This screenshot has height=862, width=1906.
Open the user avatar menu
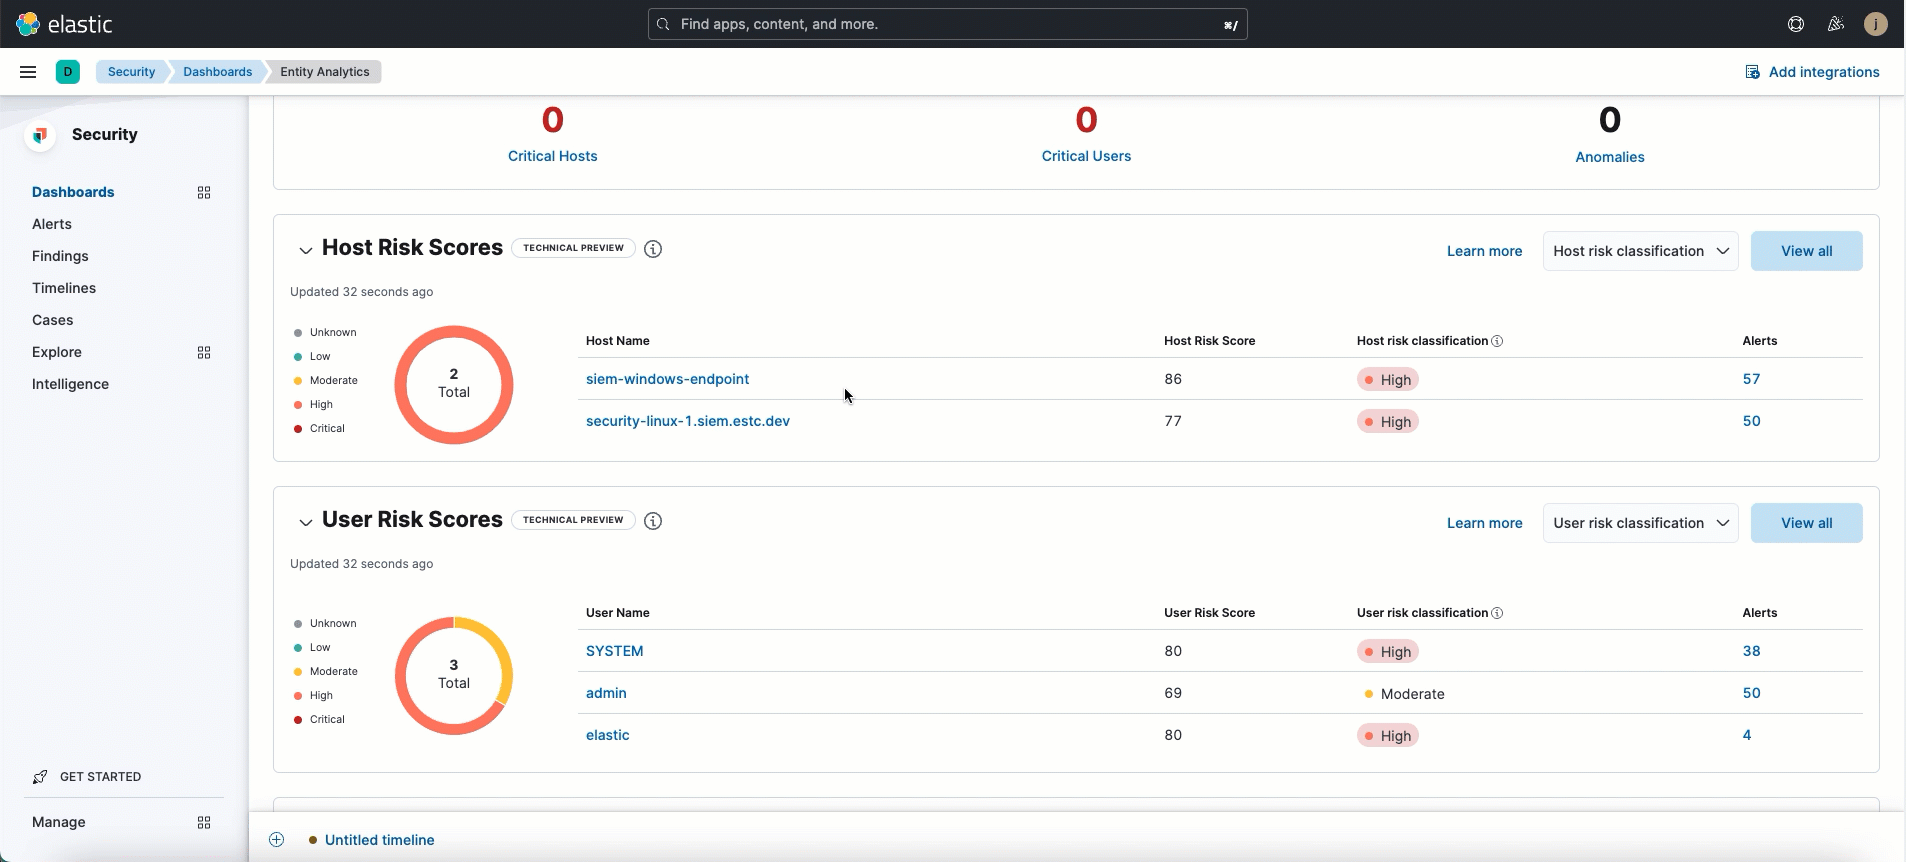[1876, 24]
